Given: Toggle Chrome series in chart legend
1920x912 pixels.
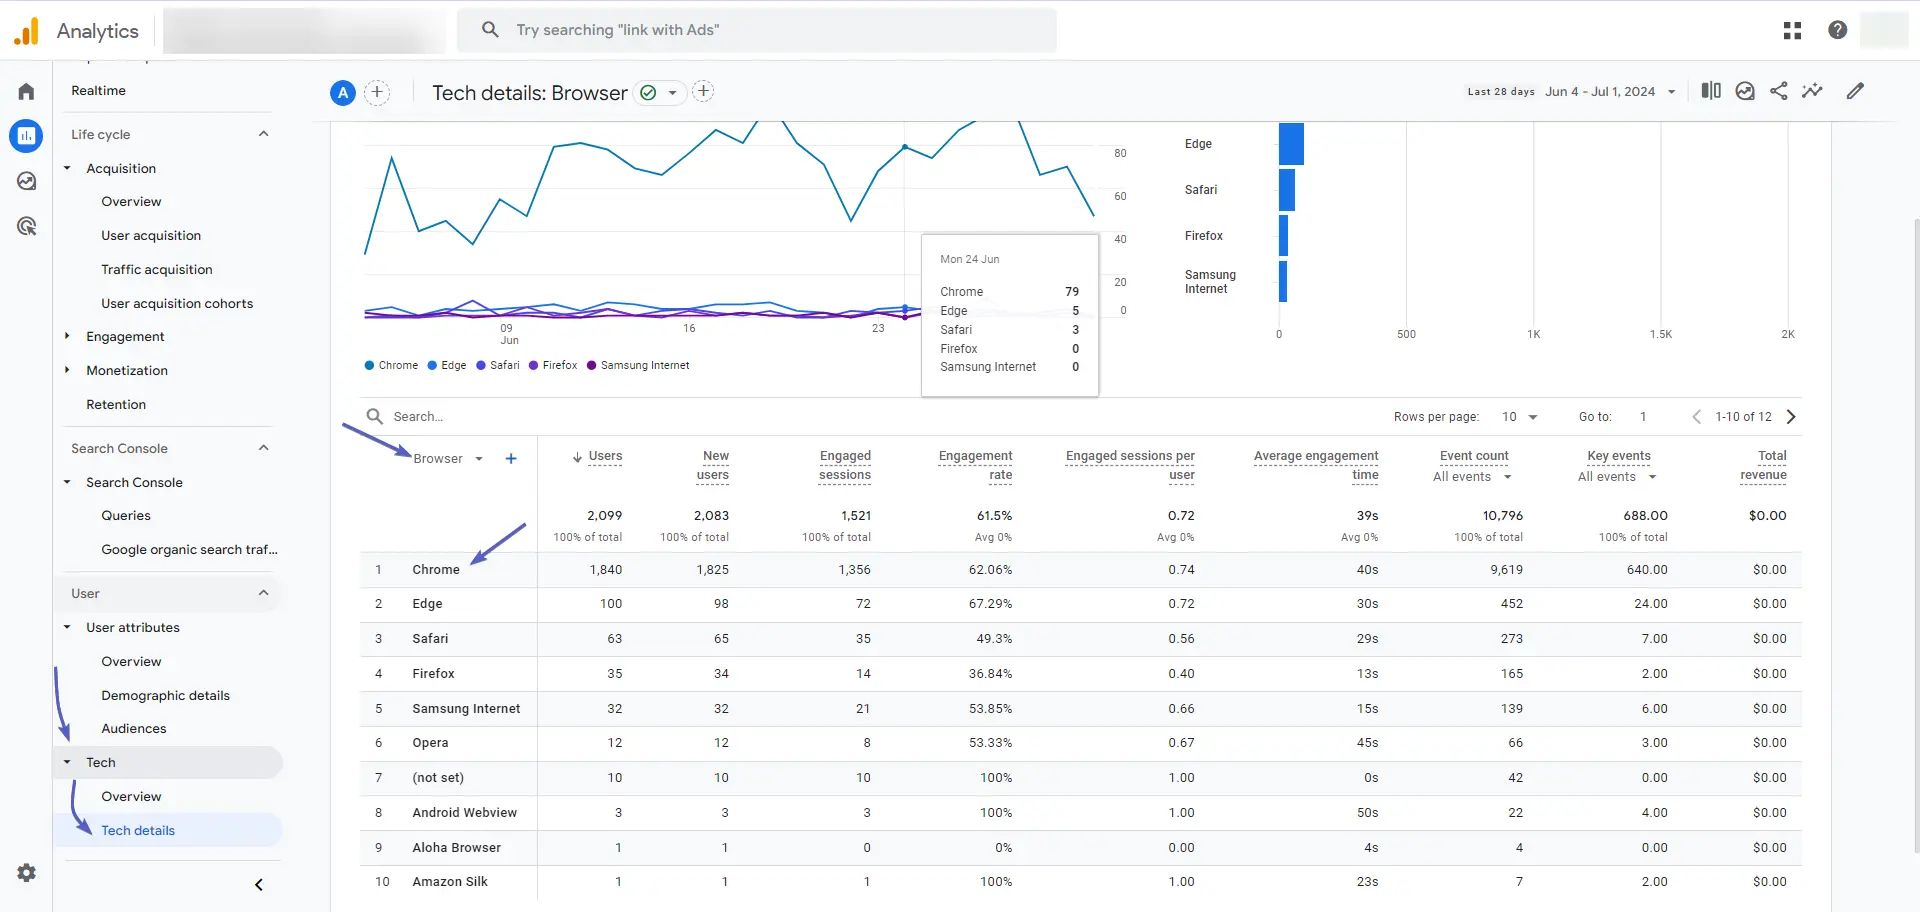Looking at the screenshot, I should [x=391, y=365].
